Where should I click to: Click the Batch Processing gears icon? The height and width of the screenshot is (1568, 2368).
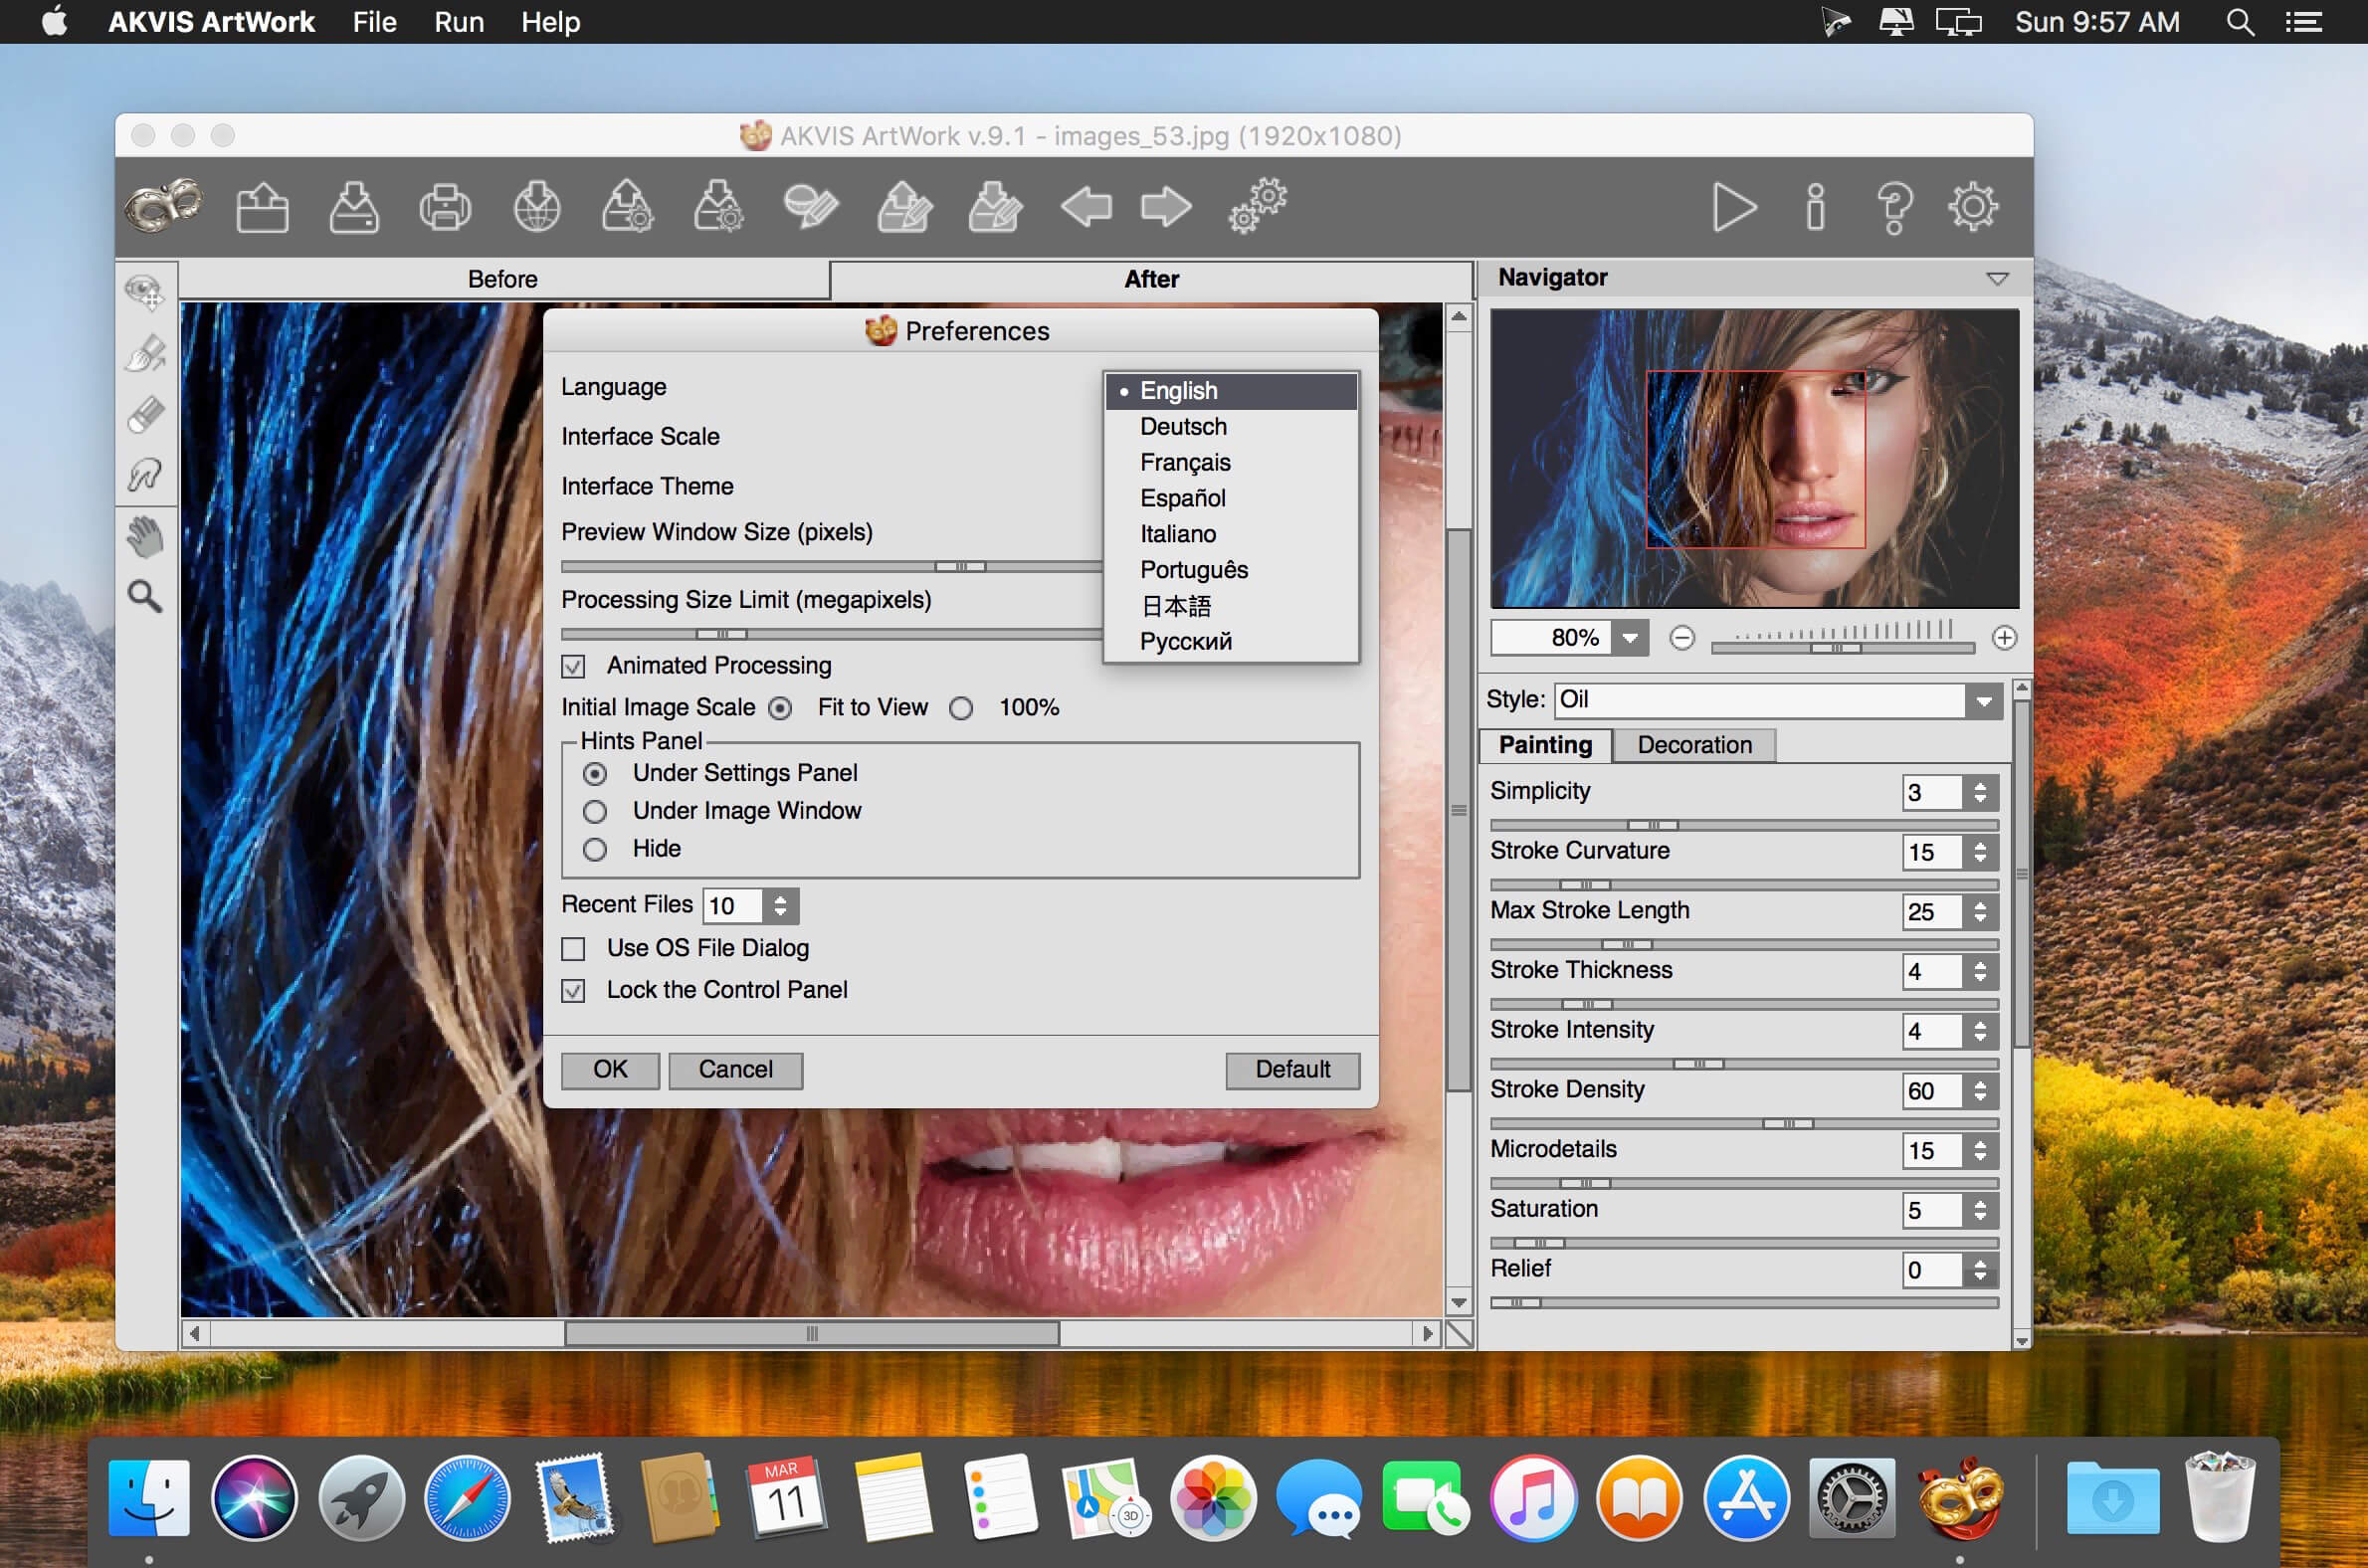(x=1258, y=207)
